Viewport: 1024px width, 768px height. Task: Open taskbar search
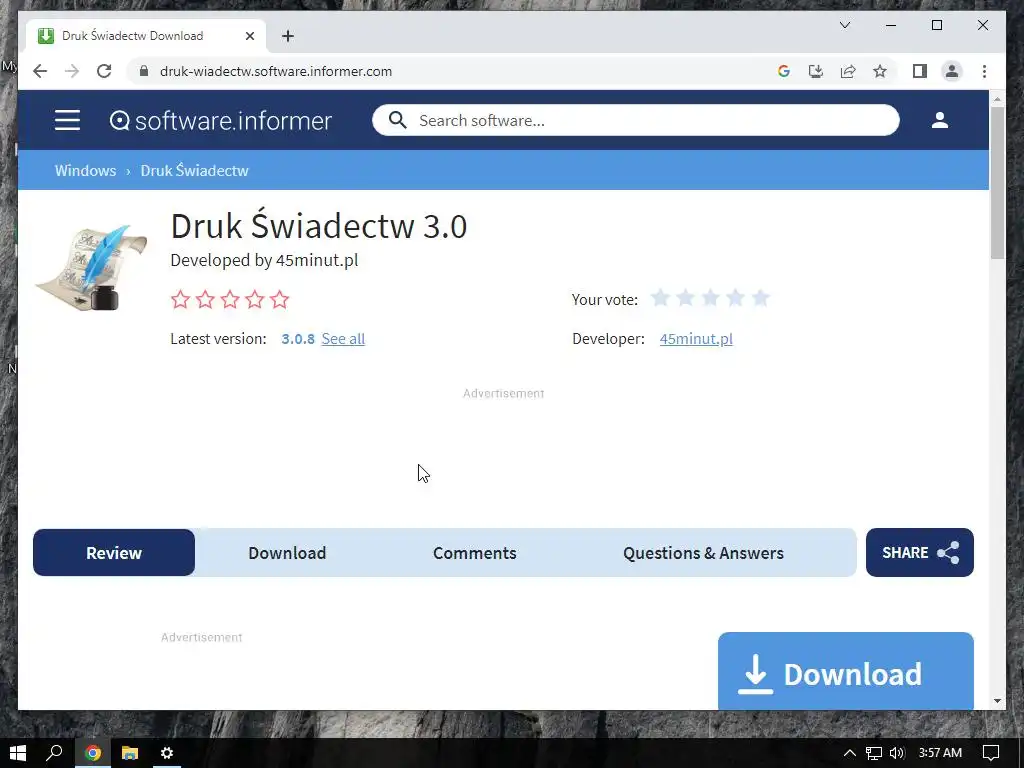pos(54,753)
